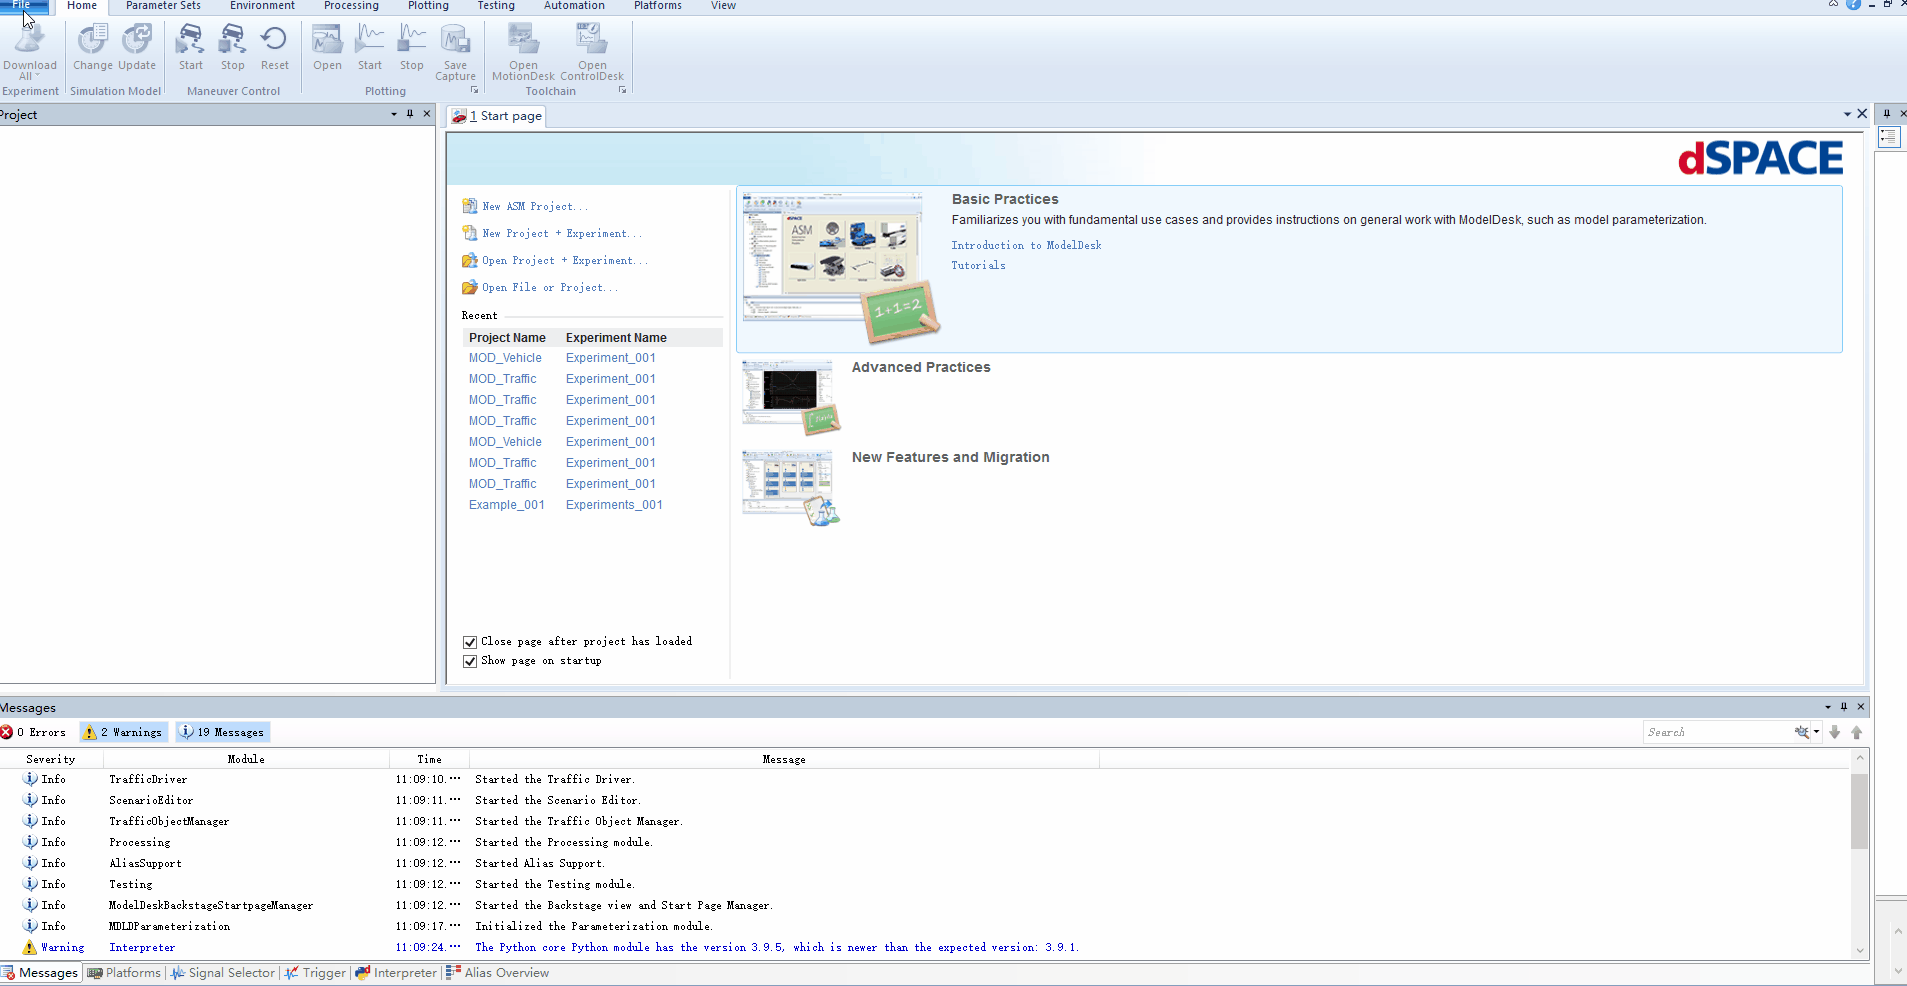The width and height of the screenshot is (1907, 986).
Task: Switch to the Signal Selector bottom tab
Action: click(x=222, y=973)
